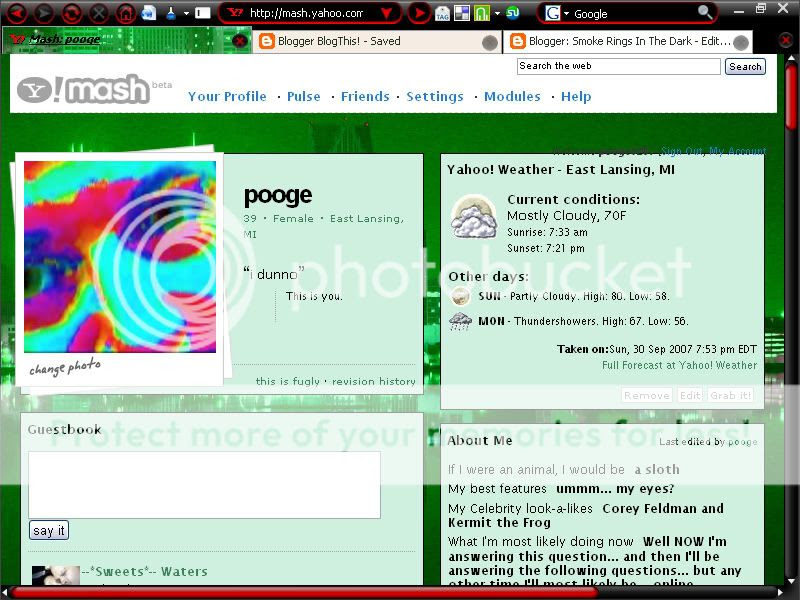Click the Mostly Cloudy weather icon
800x600 pixels.
coord(474,216)
